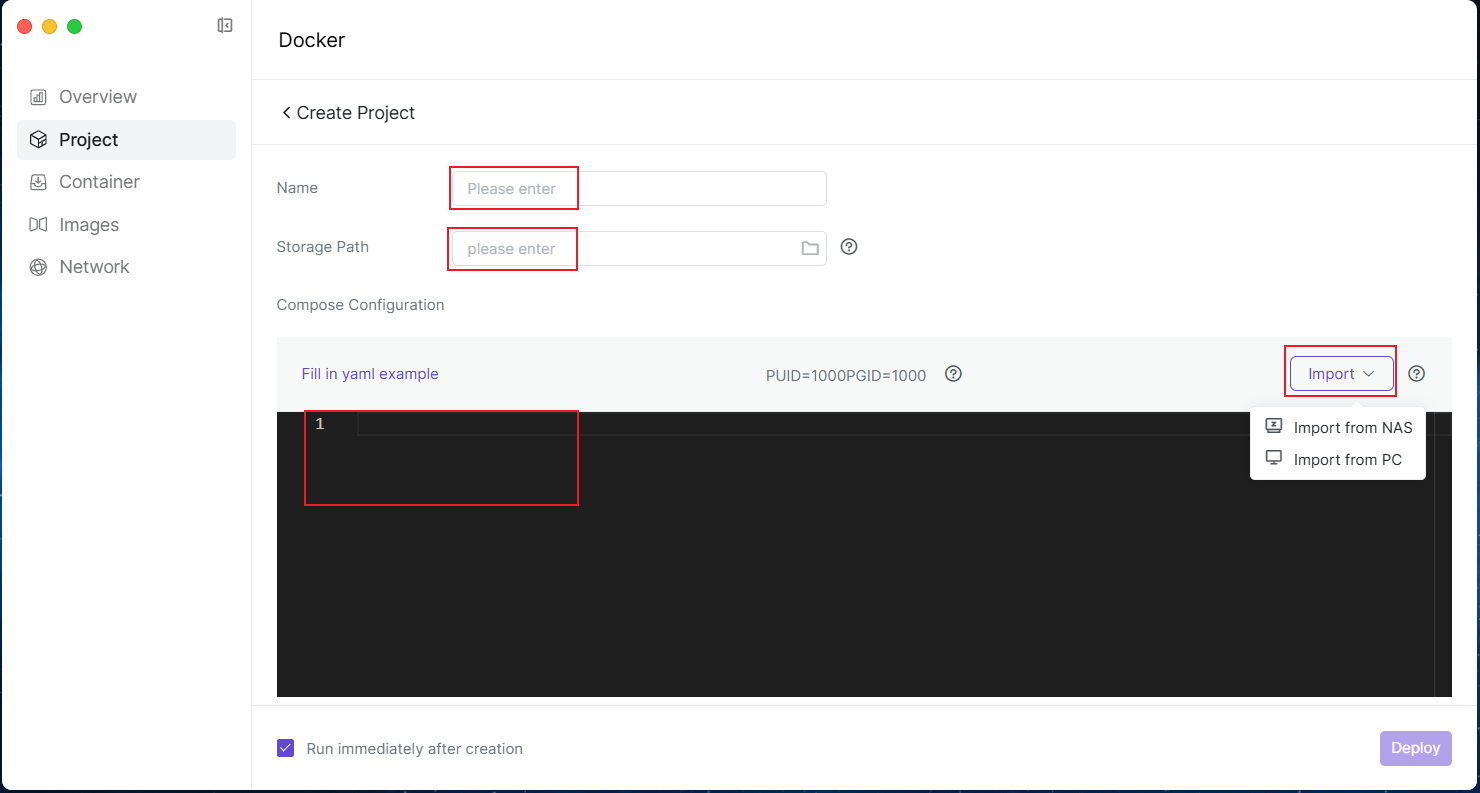The image size is (1480, 793).
Task: Go back using Create Project chevron
Action: tap(286, 113)
